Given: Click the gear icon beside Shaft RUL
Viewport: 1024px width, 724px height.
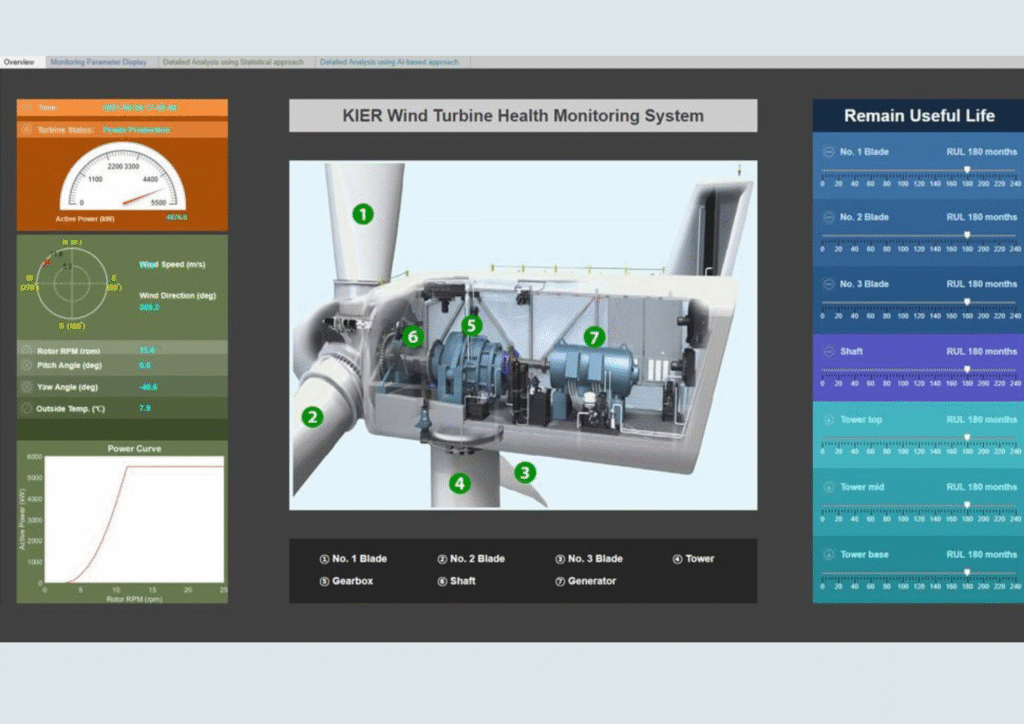Looking at the screenshot, I should [x=828, y=351].
